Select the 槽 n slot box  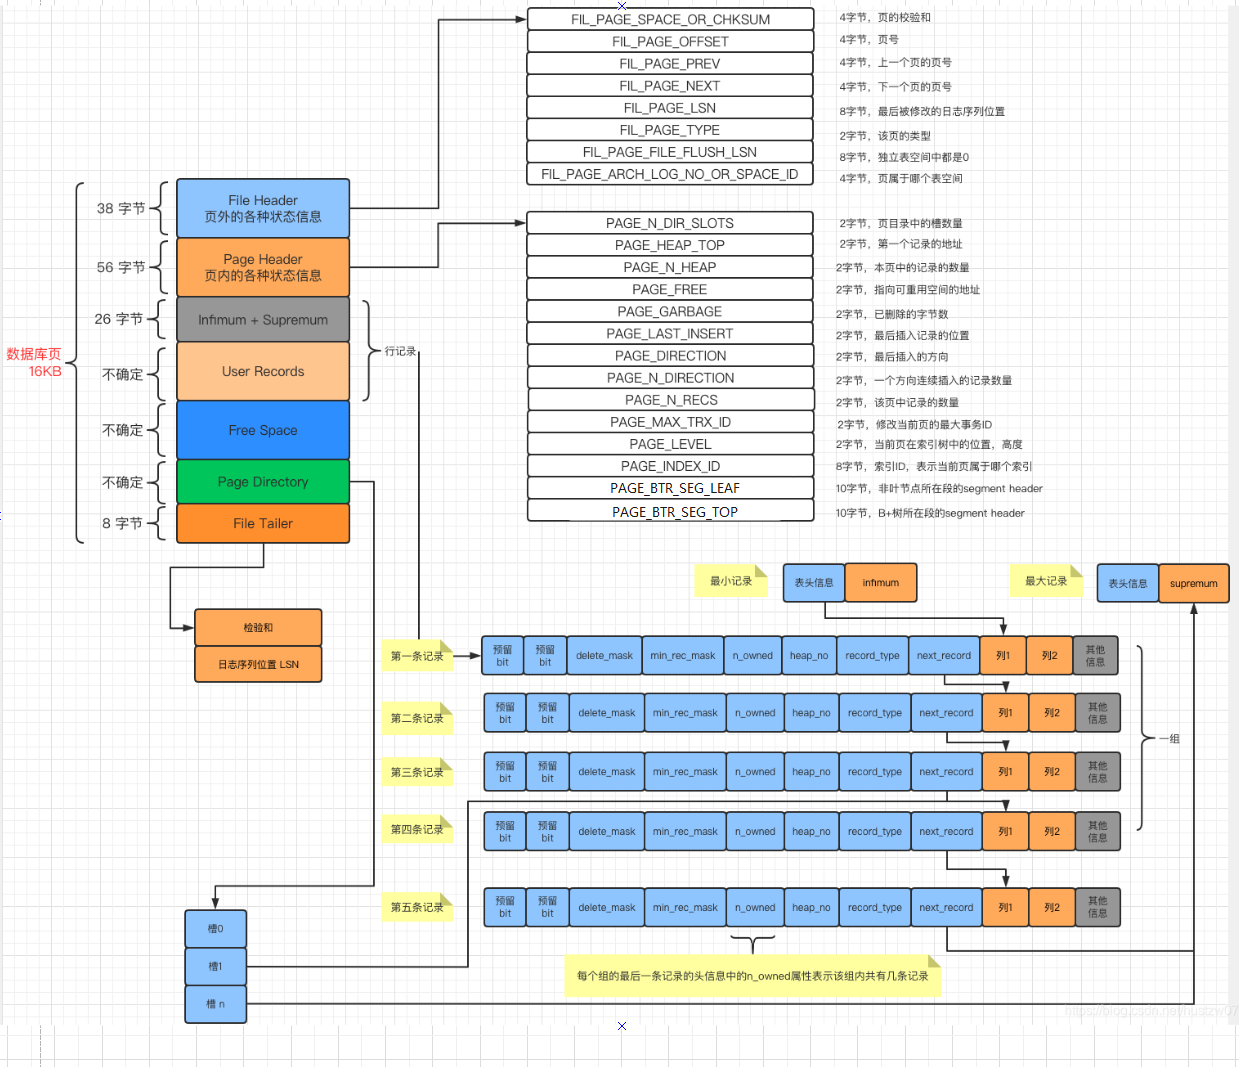click(215, 1004)
